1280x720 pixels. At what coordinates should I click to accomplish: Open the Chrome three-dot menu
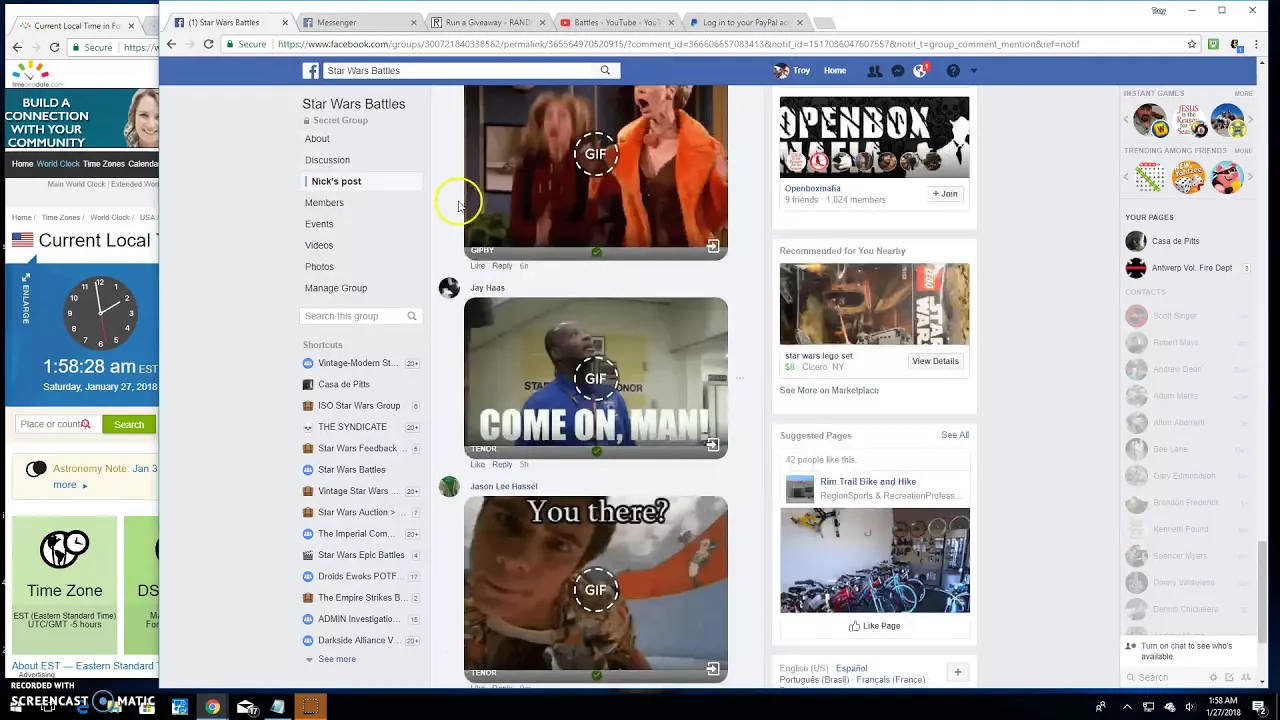tap(1254, 44)
